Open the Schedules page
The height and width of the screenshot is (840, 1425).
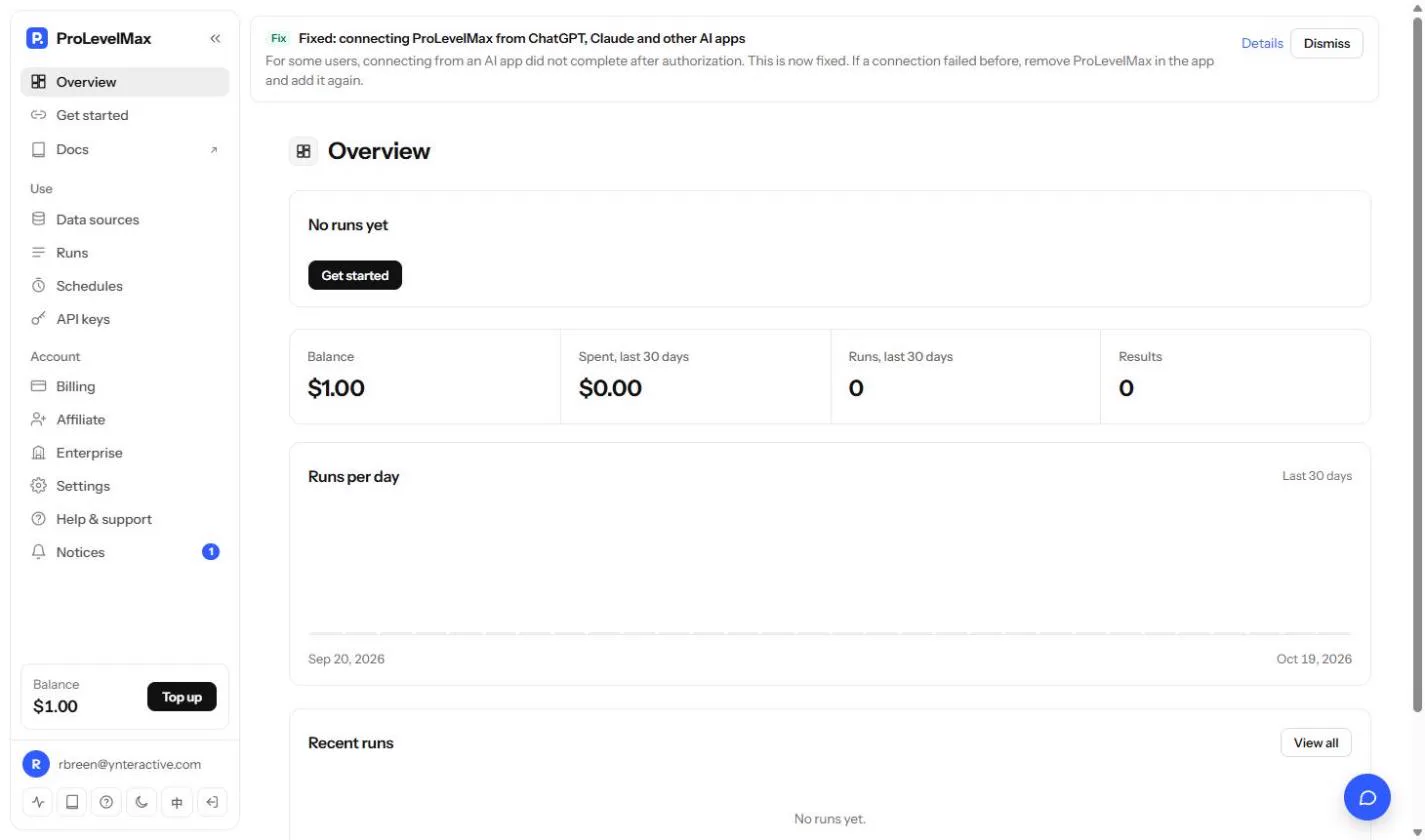click(x=125, y=286)
